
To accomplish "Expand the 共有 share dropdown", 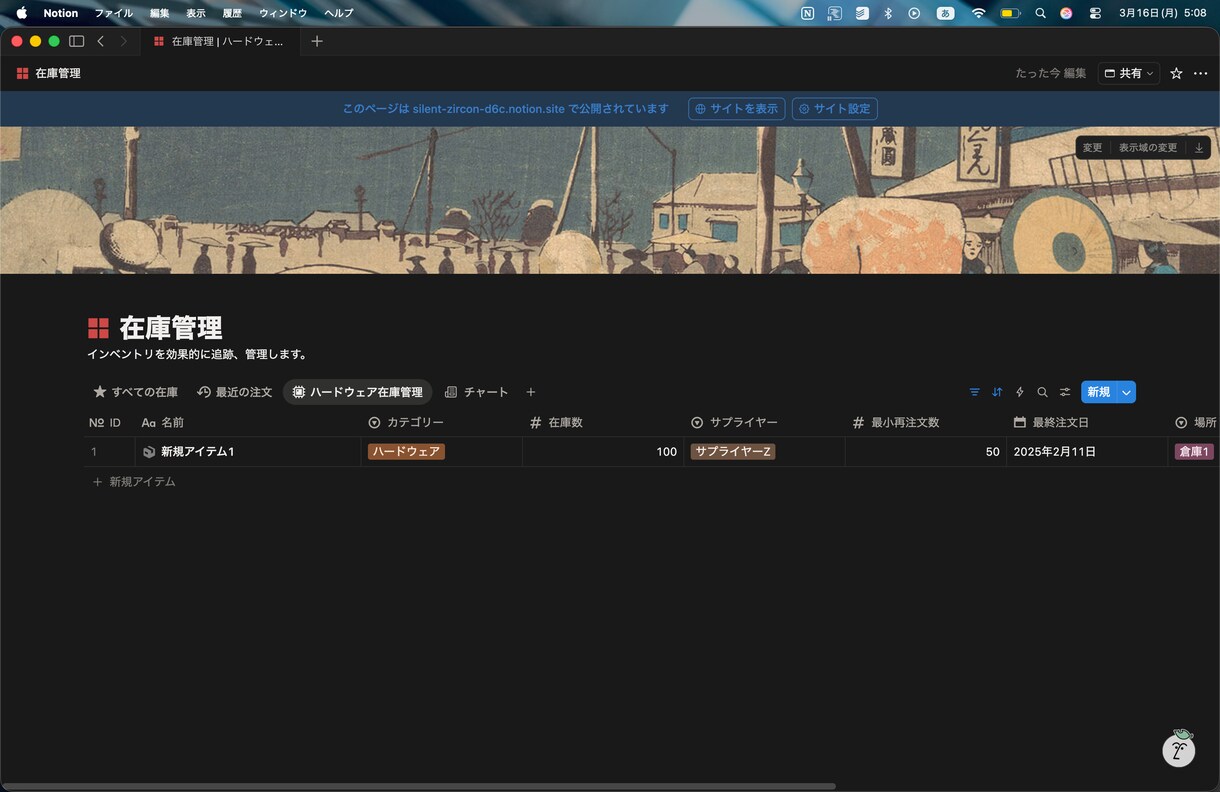I will [1129, 73].
